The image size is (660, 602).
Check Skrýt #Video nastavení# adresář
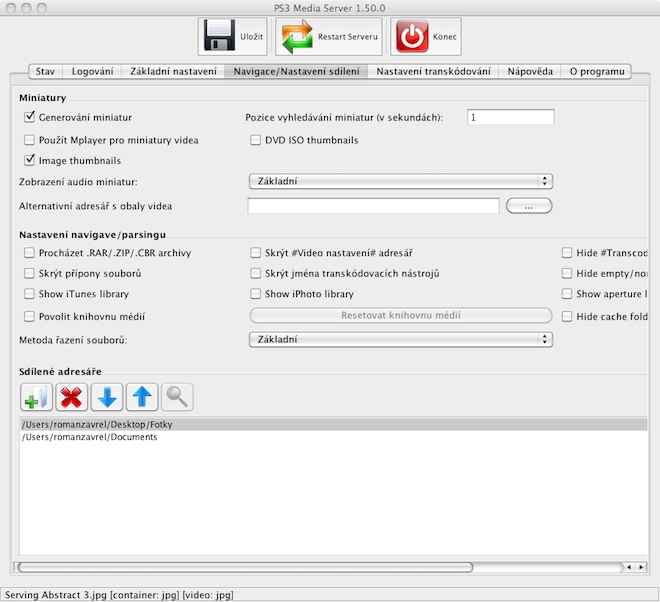255,253
